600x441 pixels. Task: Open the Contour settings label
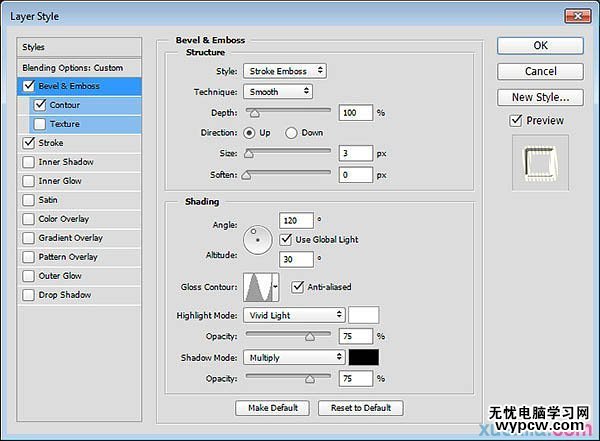[x=65, y=105]
